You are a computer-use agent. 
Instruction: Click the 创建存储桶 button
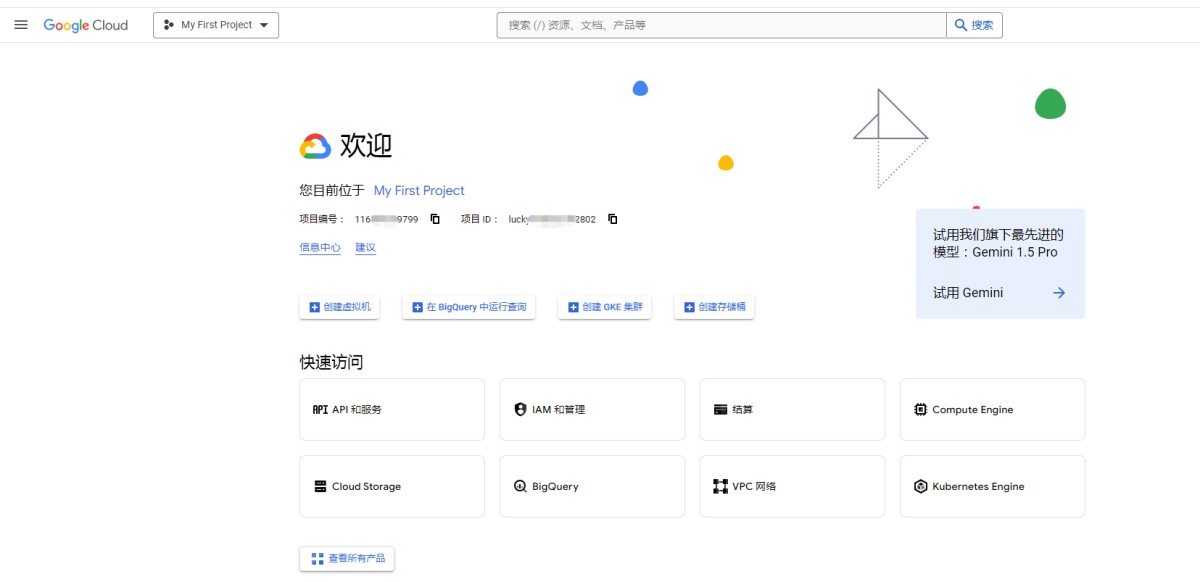tap(714, 307)
